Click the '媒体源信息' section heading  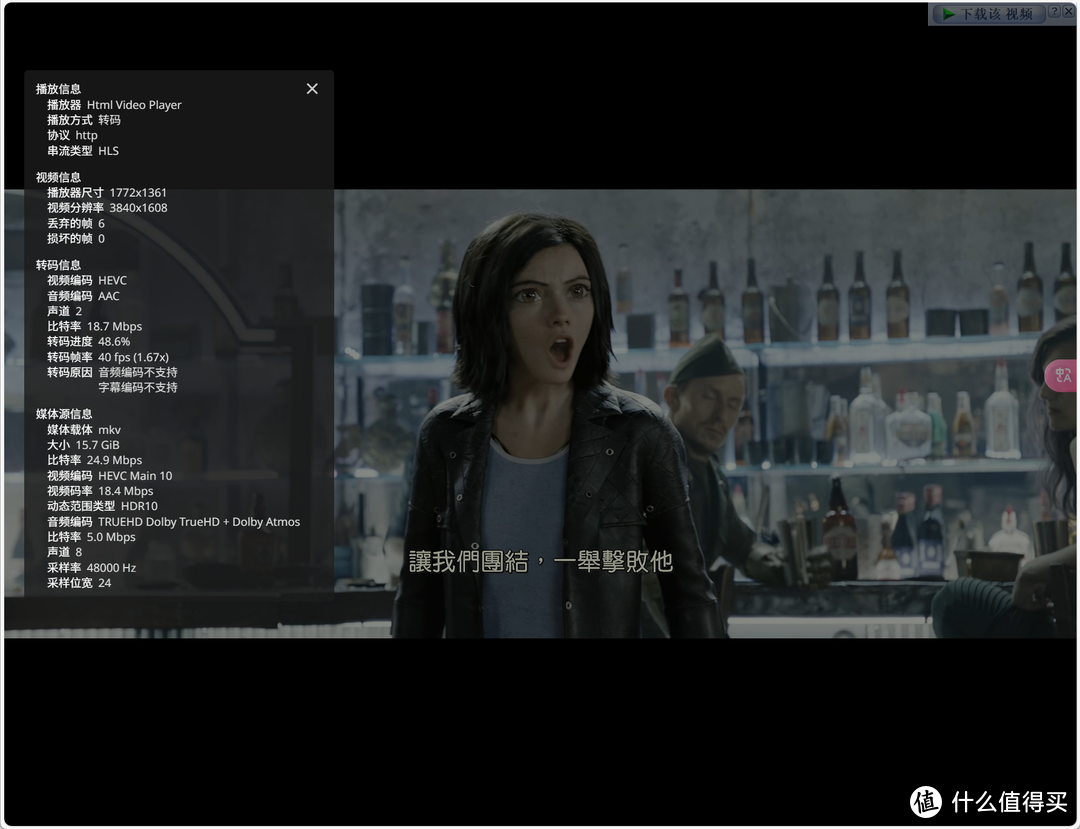coord(64,414)
